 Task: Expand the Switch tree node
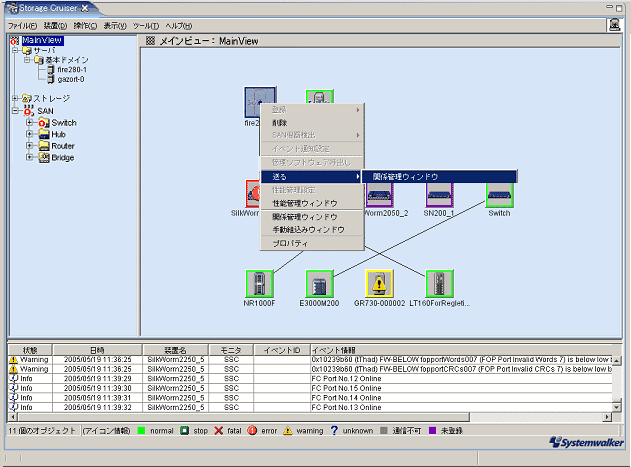29,122
